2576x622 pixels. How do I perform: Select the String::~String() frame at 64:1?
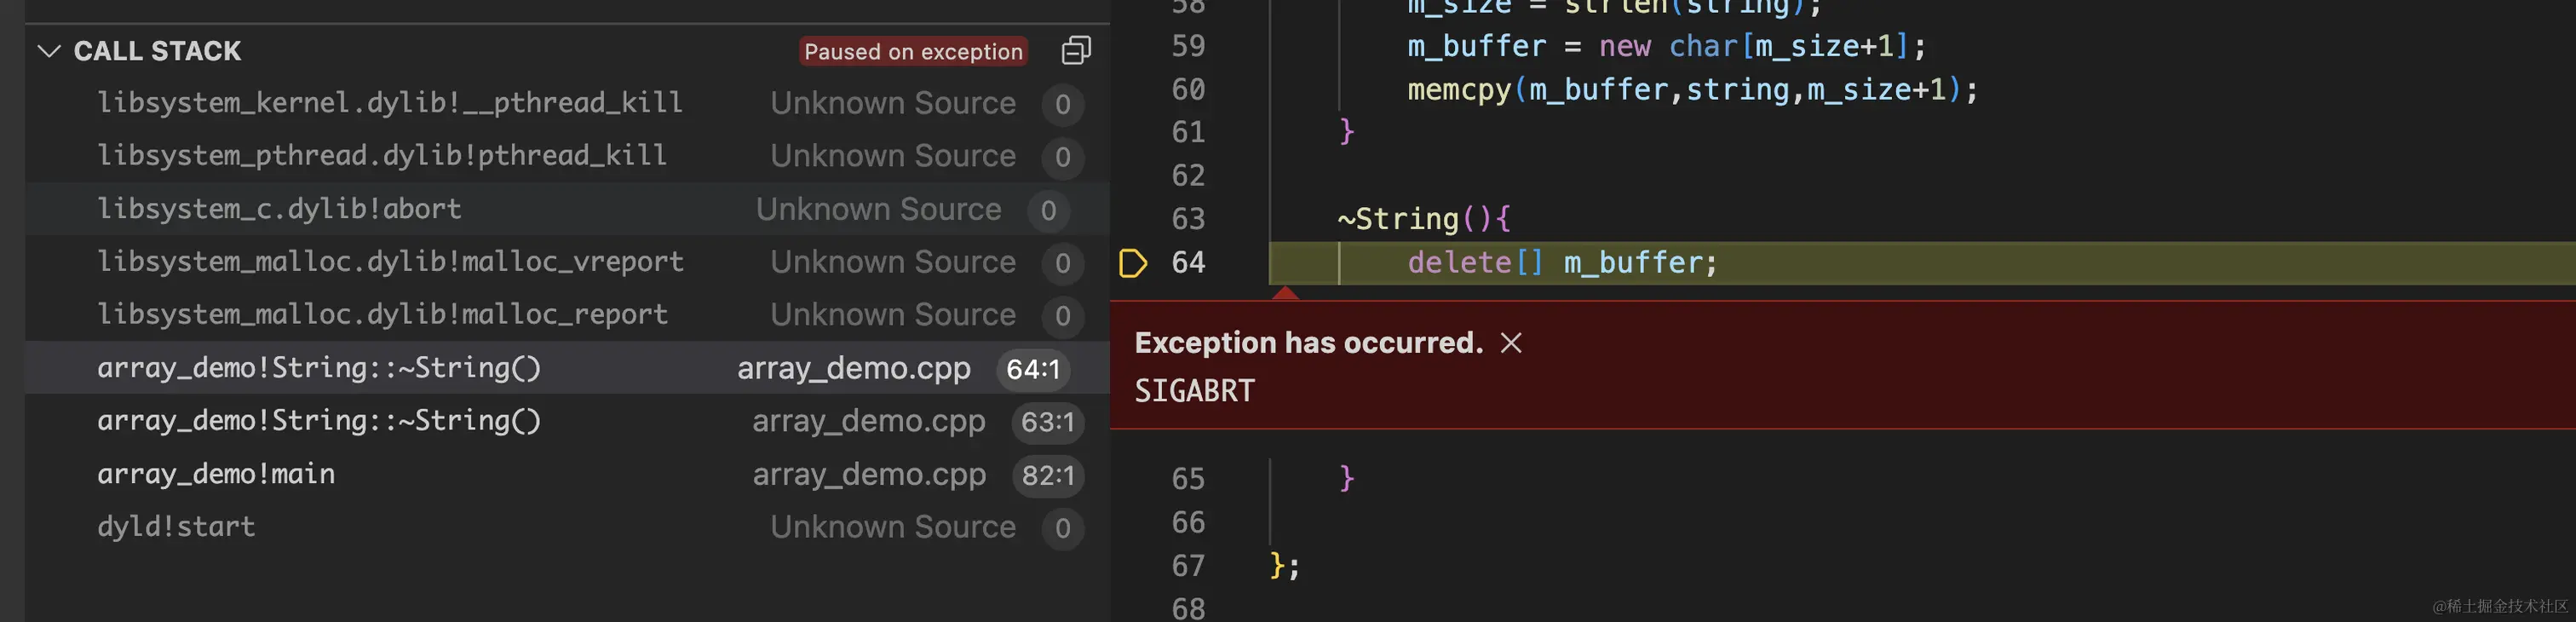tap(318, 368)
